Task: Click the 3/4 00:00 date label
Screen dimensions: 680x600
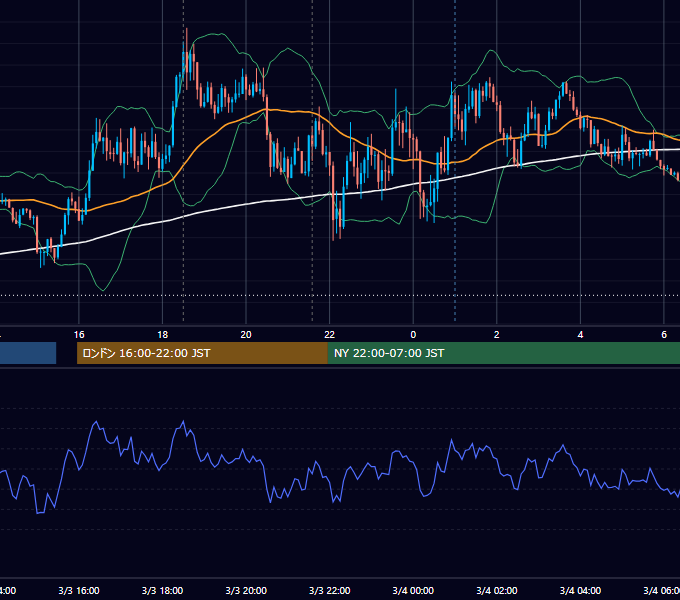Action: (x=413, y=590)
